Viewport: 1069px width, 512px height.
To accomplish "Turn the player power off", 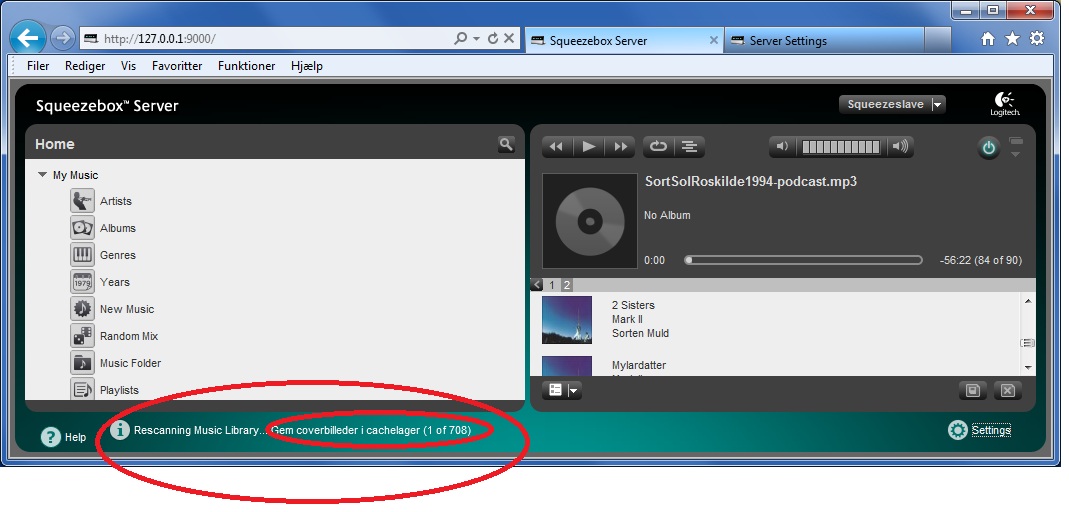I will coord(988,148).
